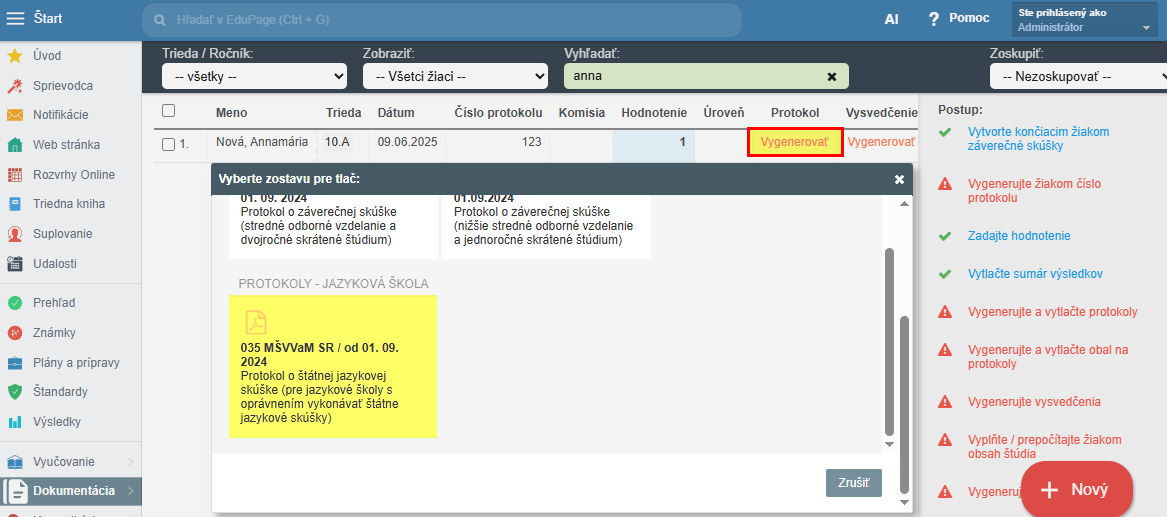Open the hamburger menu next to Štart

point(16,19)
